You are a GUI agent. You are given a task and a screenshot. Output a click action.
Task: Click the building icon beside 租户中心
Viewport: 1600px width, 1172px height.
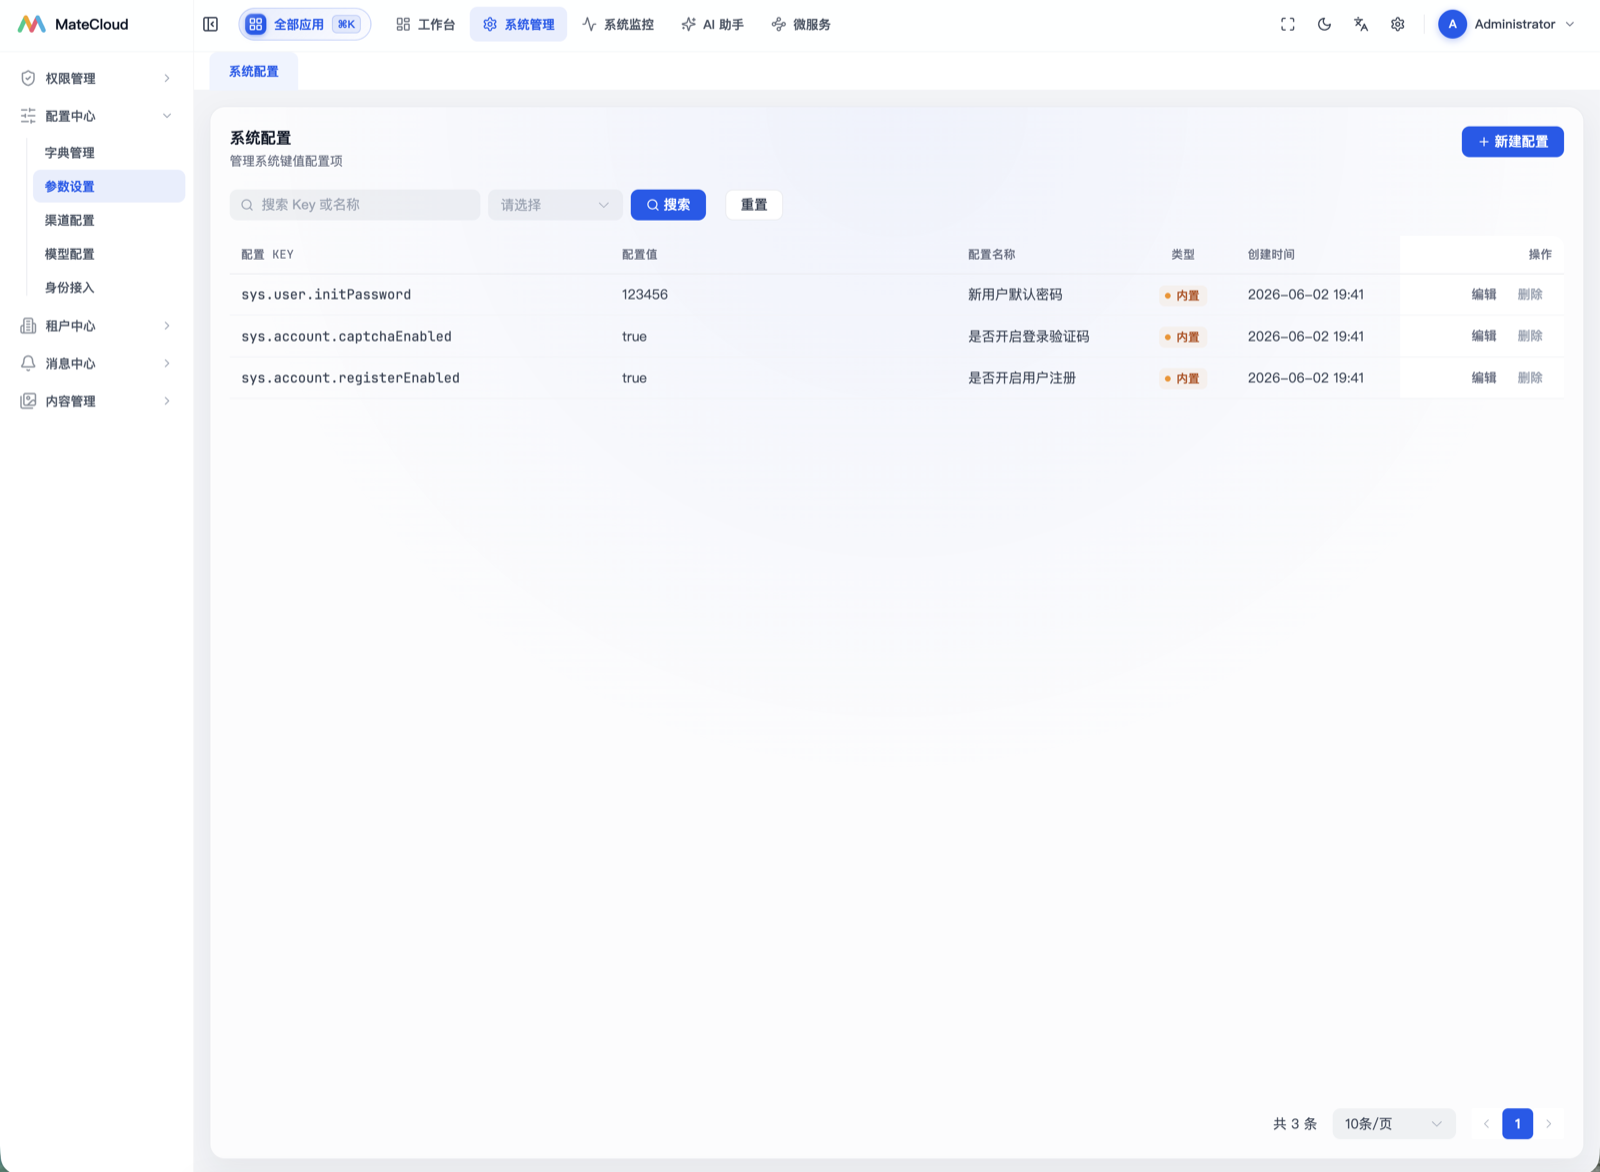point(28,326)
